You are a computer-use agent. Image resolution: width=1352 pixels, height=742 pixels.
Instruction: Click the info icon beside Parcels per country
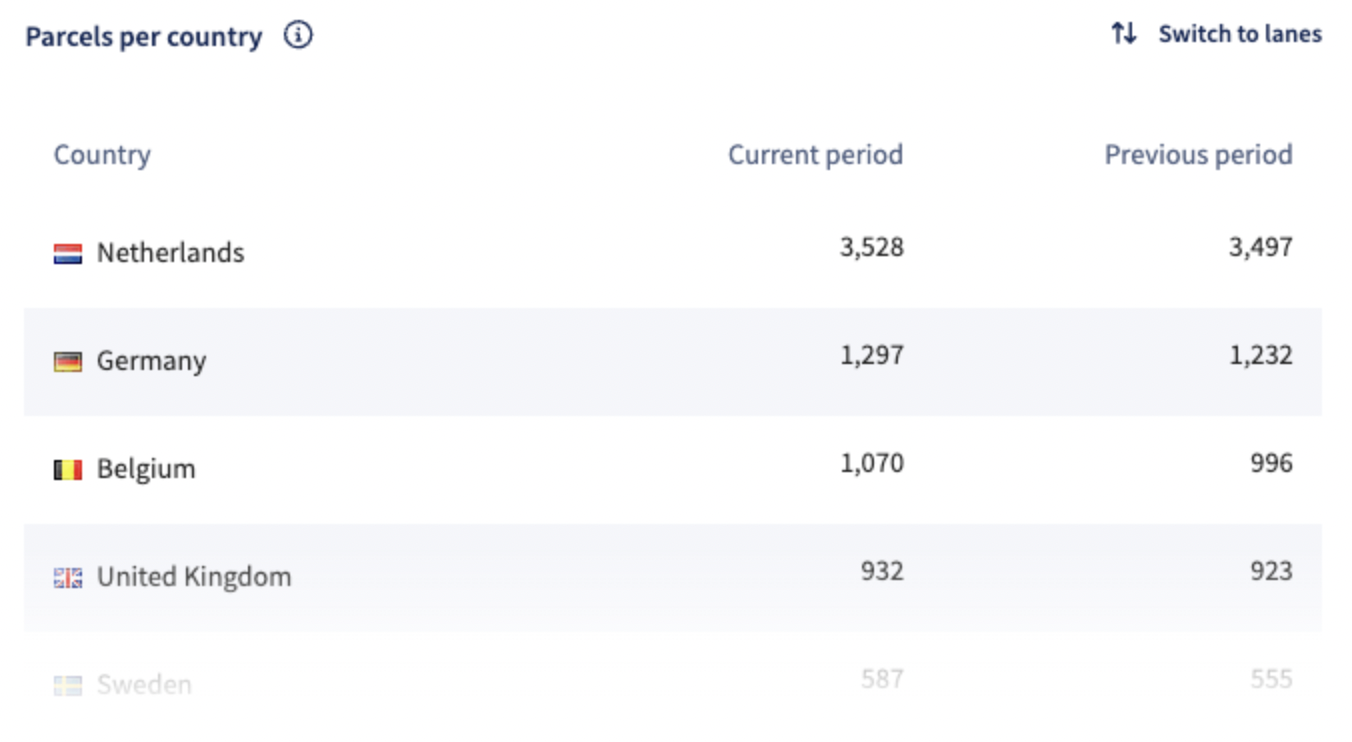point(298,36)
